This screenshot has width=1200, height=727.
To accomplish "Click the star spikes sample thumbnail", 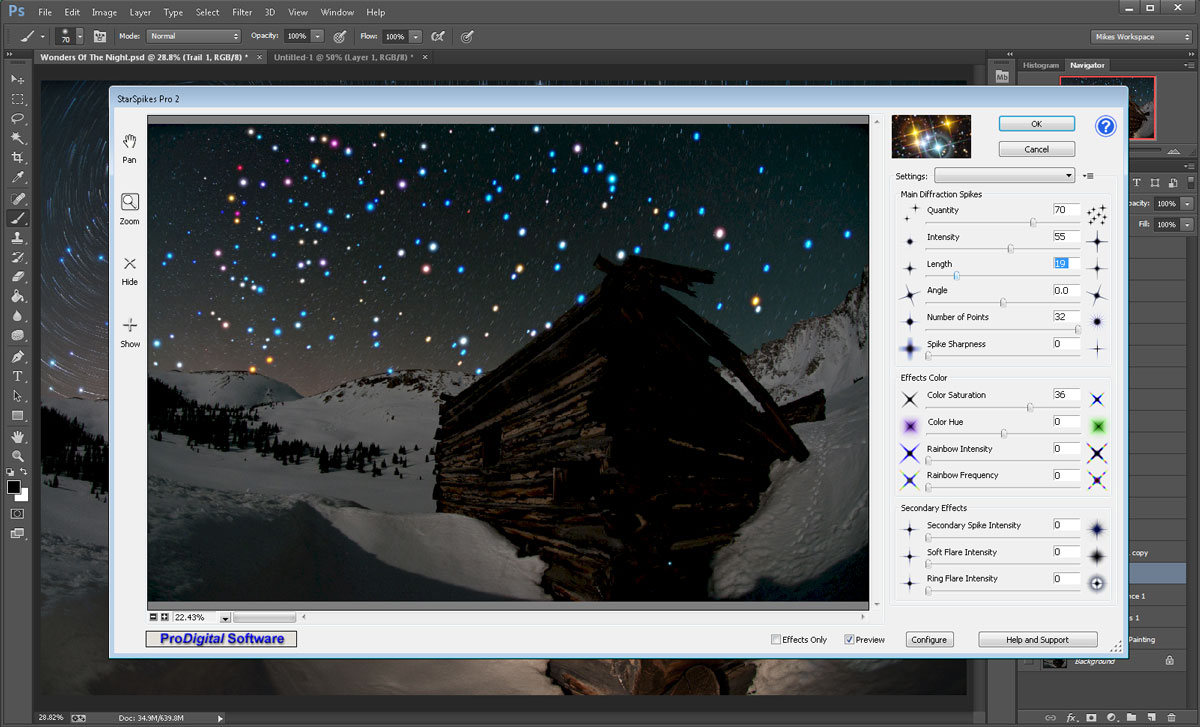I will click(x=932, y=136).
